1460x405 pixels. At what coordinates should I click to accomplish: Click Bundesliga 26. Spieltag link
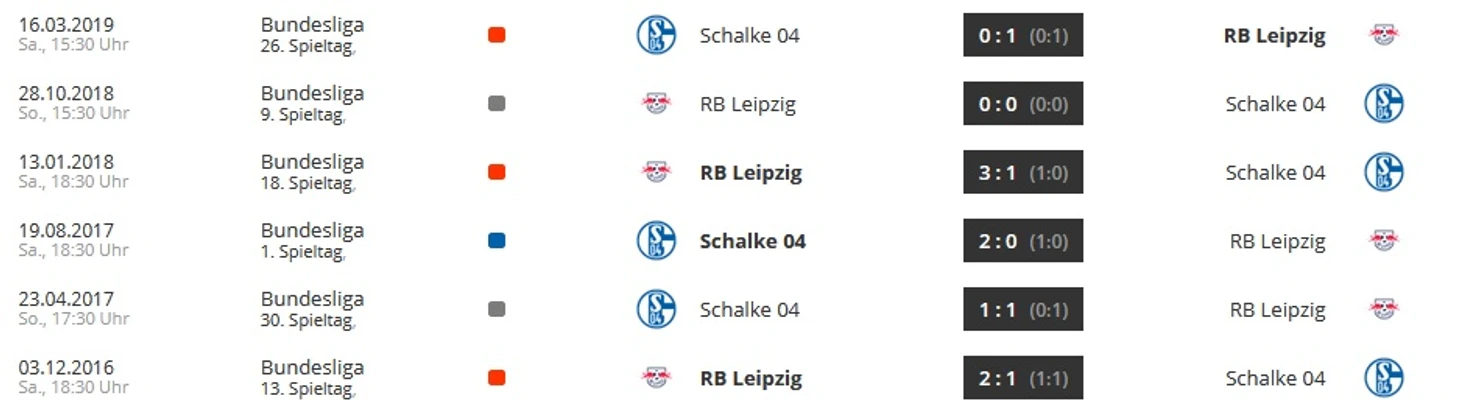click(x=312, y=35)
